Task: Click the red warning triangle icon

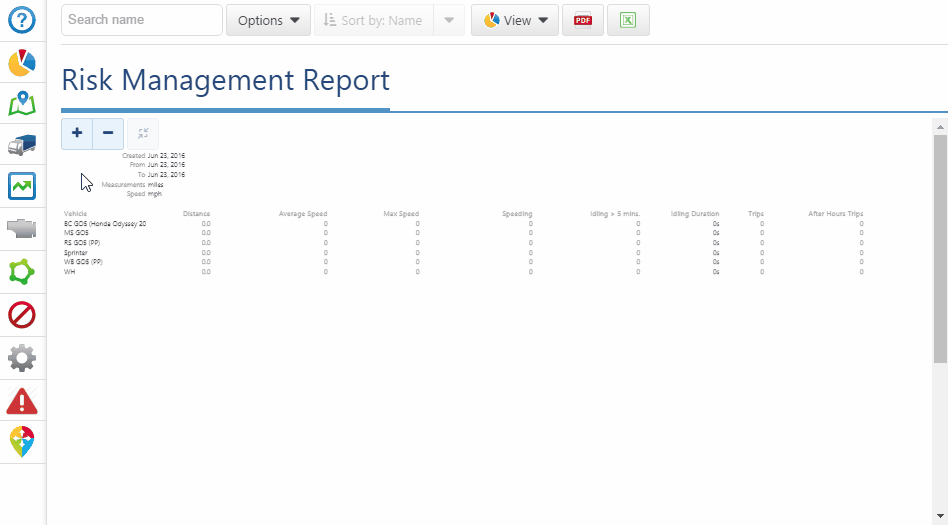Action: tap(22, 401)
